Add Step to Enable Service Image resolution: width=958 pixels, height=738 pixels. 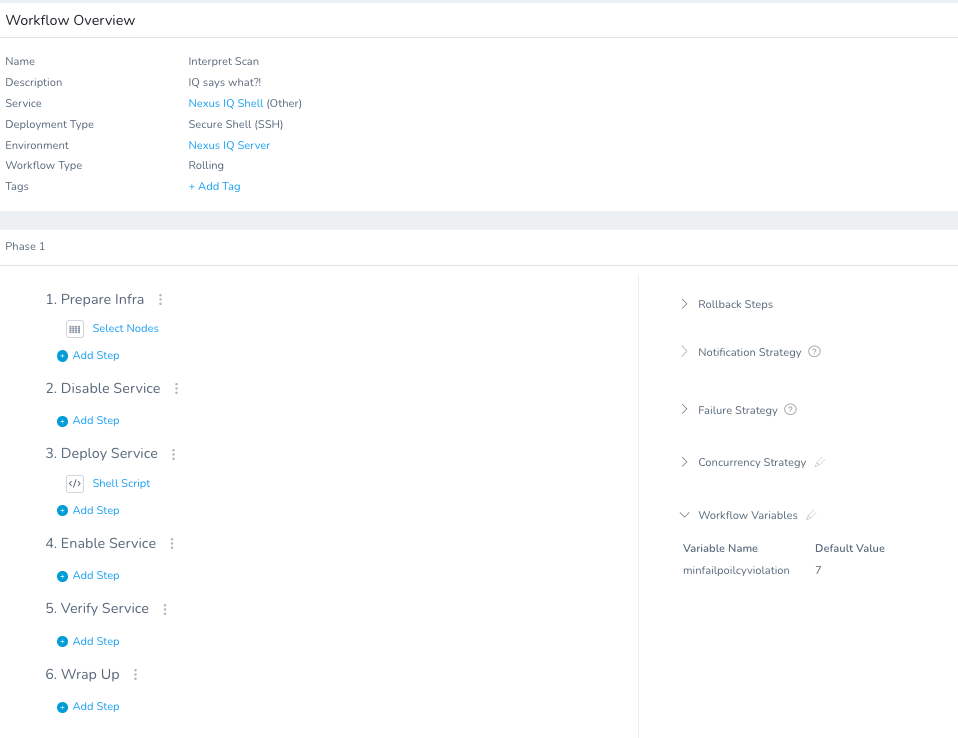point(96,575)
